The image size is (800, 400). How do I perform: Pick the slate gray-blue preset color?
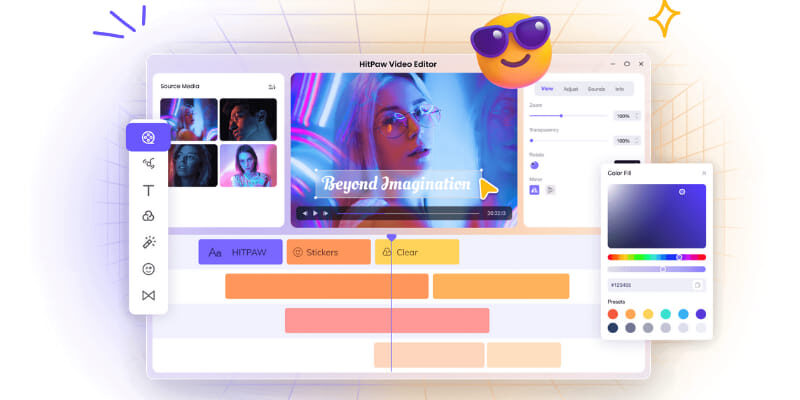[x=631, y=328]
